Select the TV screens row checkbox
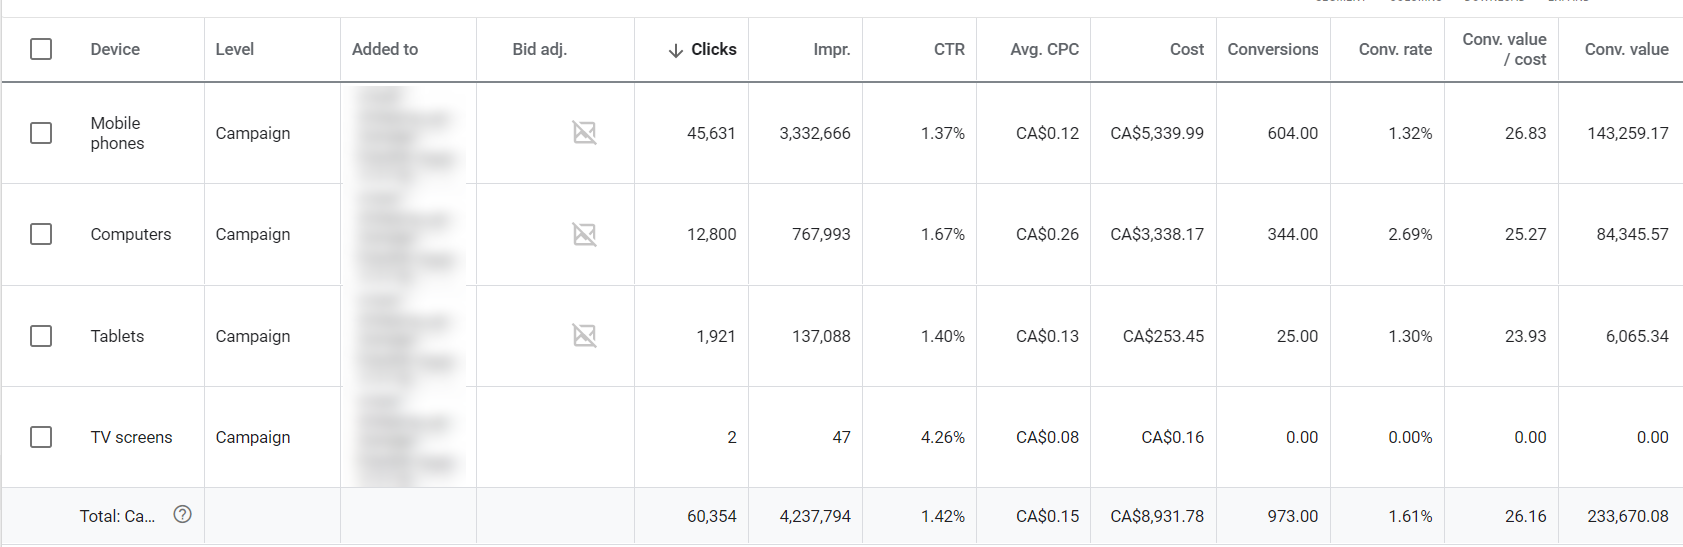The height and width of the screenshot is (547, 1683). pyautogui.click(x=41, y=437)
